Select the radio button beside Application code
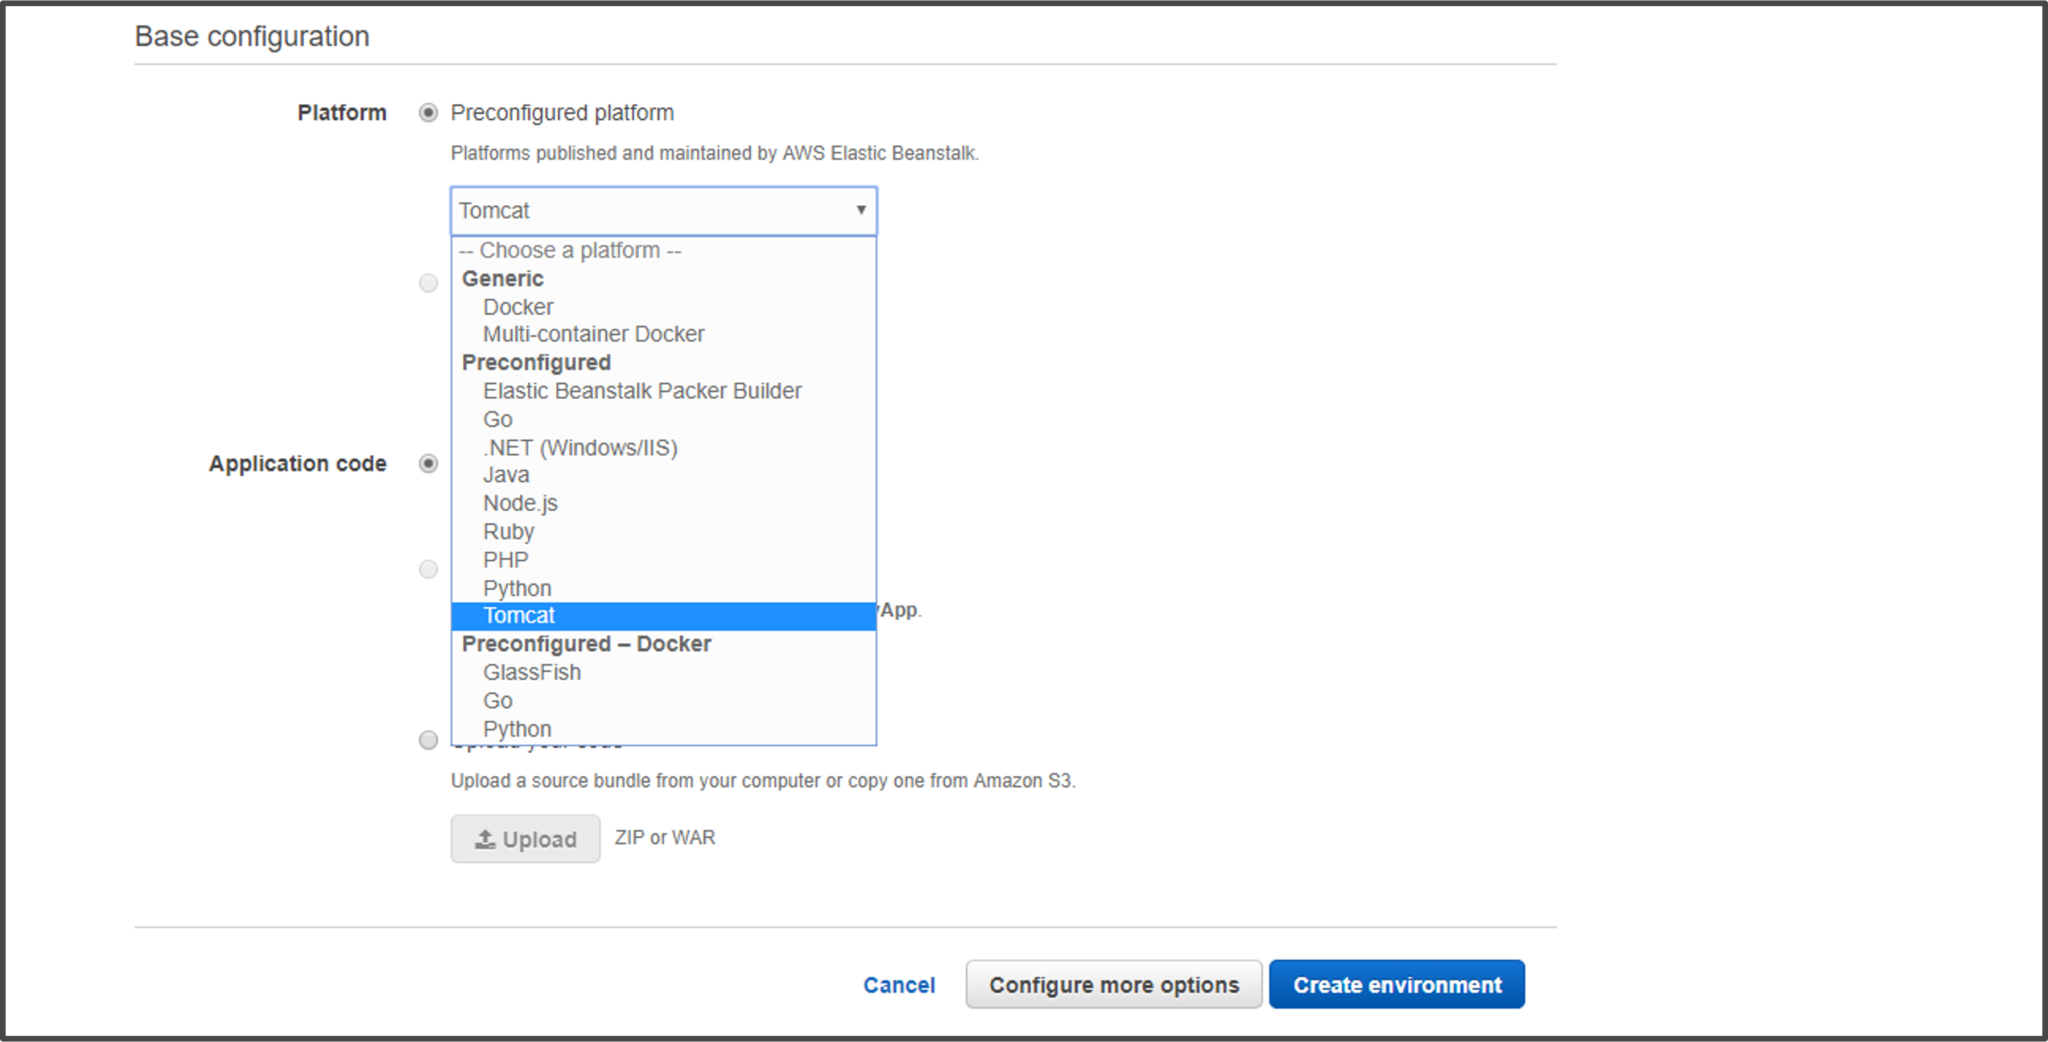The height and width of the screenshot is (1042, 2048). (x=428, y=464)
